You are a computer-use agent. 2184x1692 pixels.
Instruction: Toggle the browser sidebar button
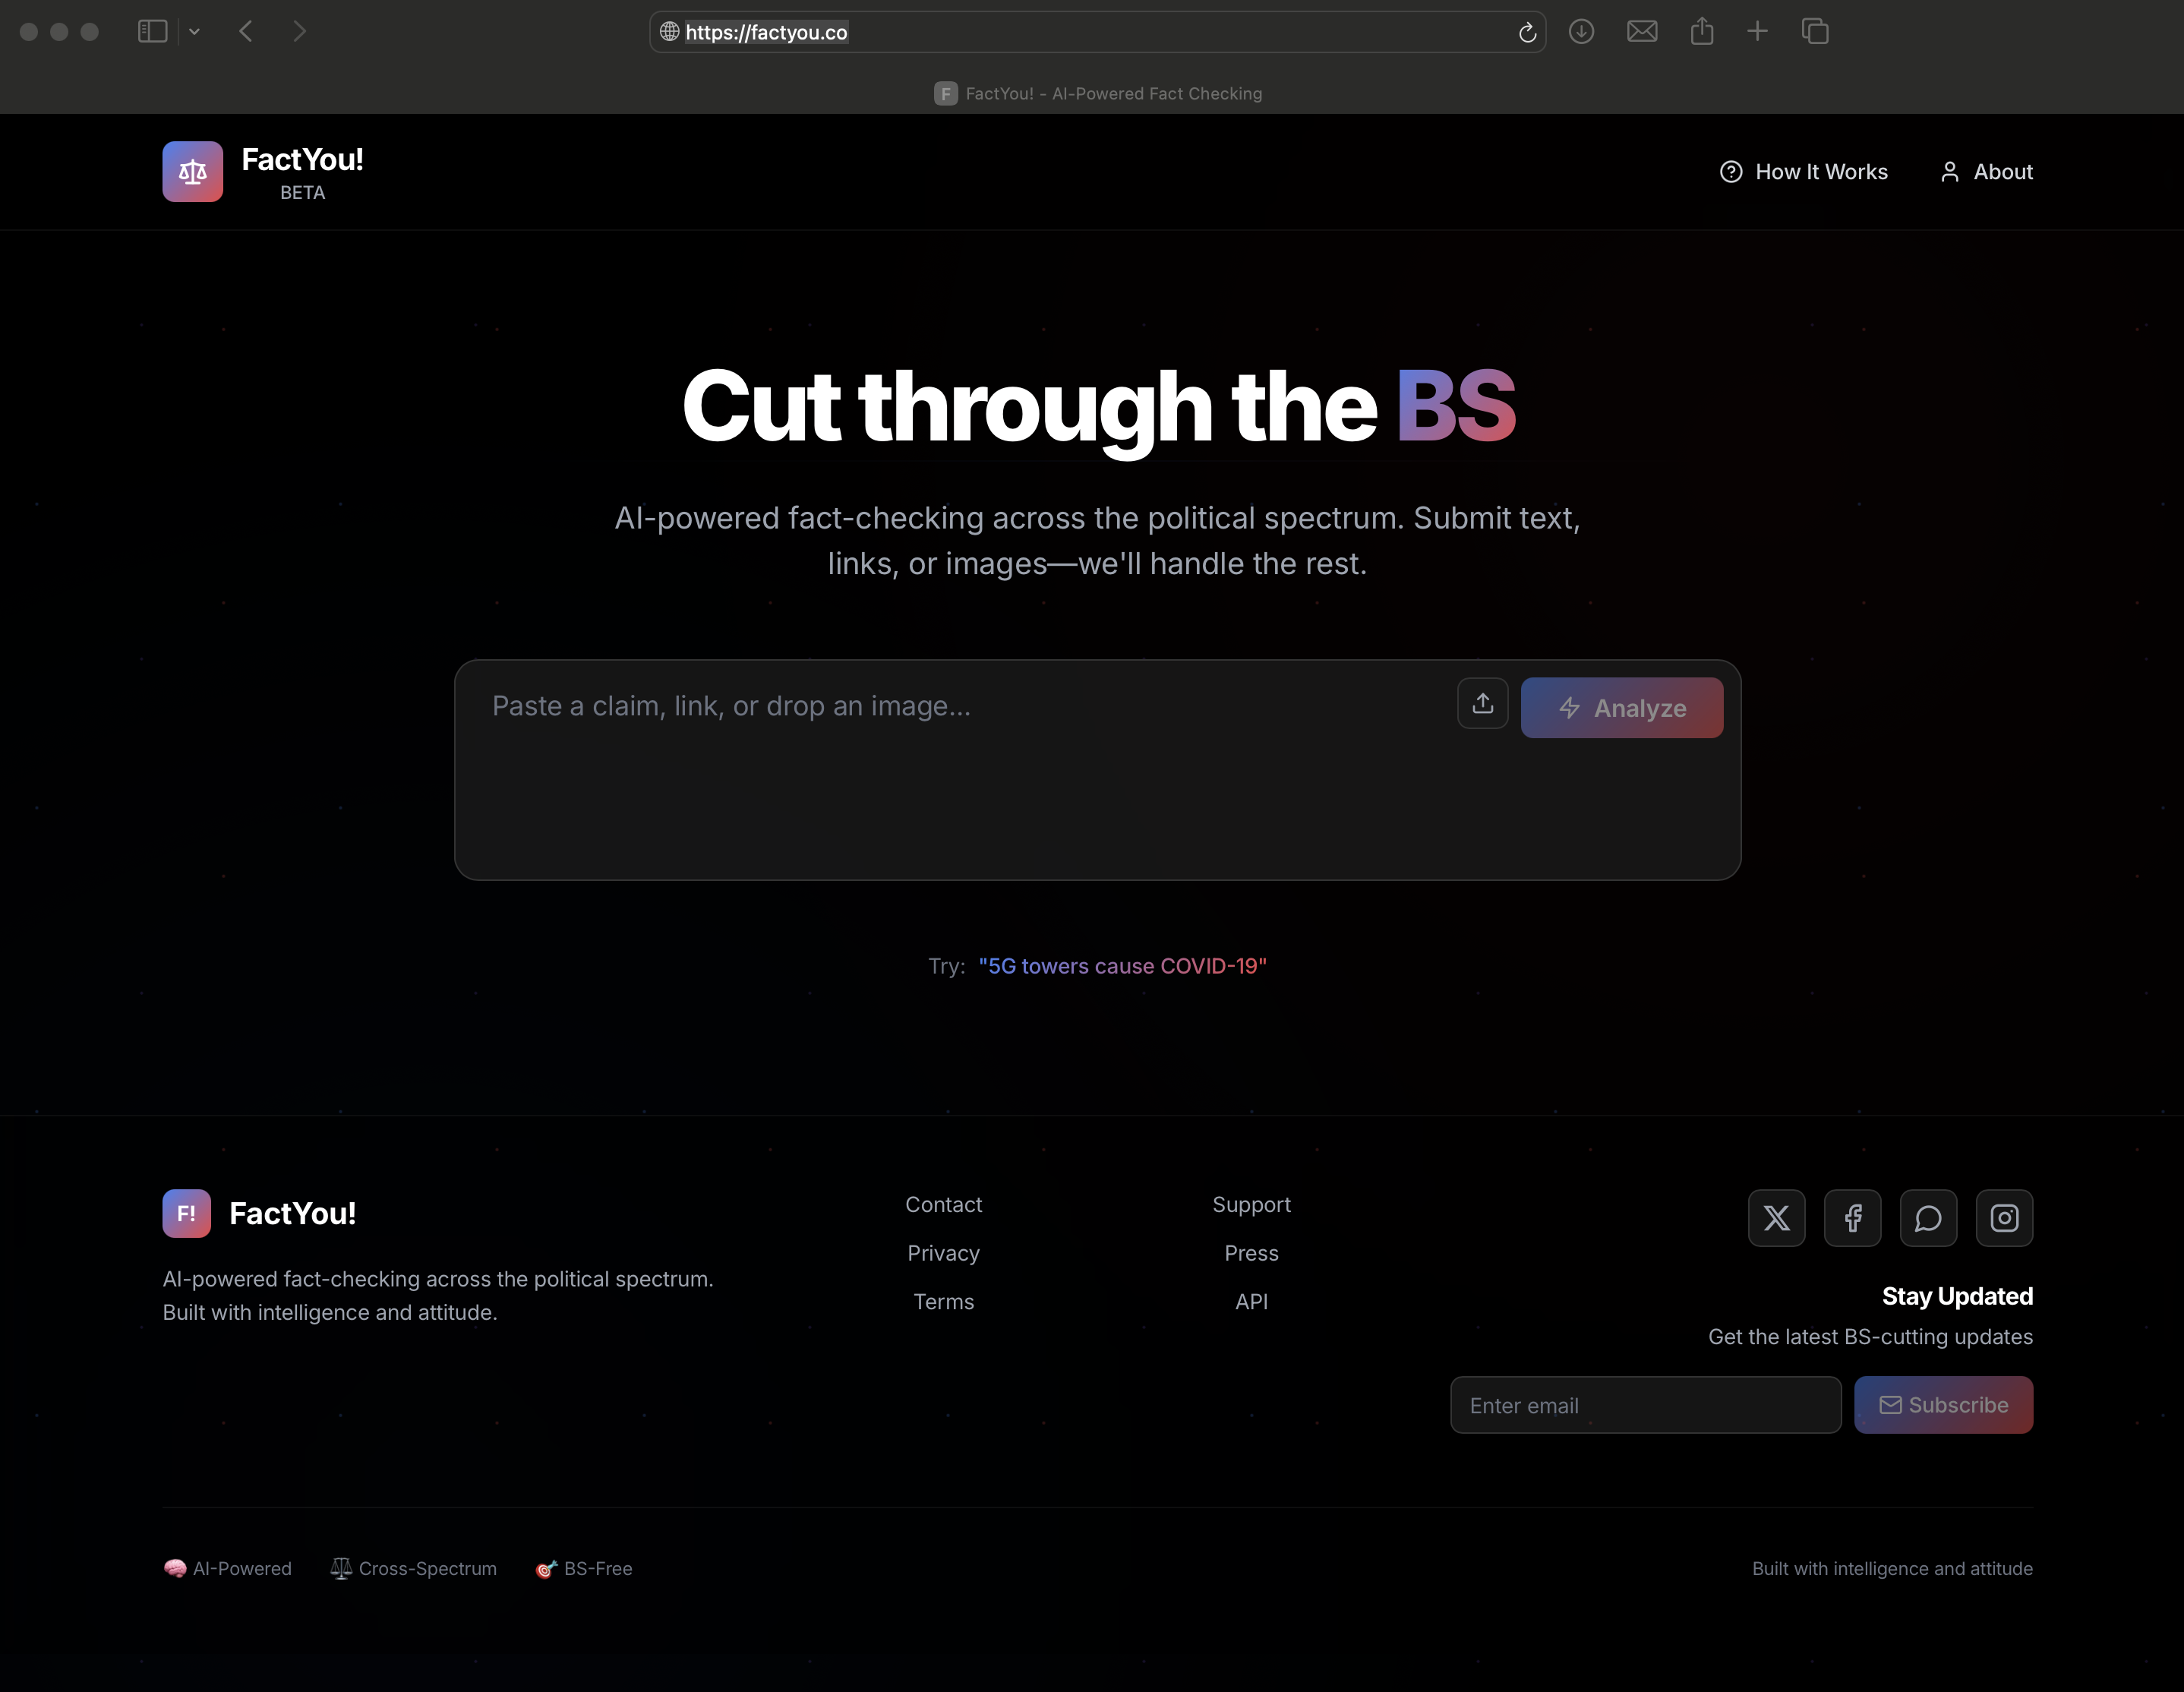tap(152, 32)
